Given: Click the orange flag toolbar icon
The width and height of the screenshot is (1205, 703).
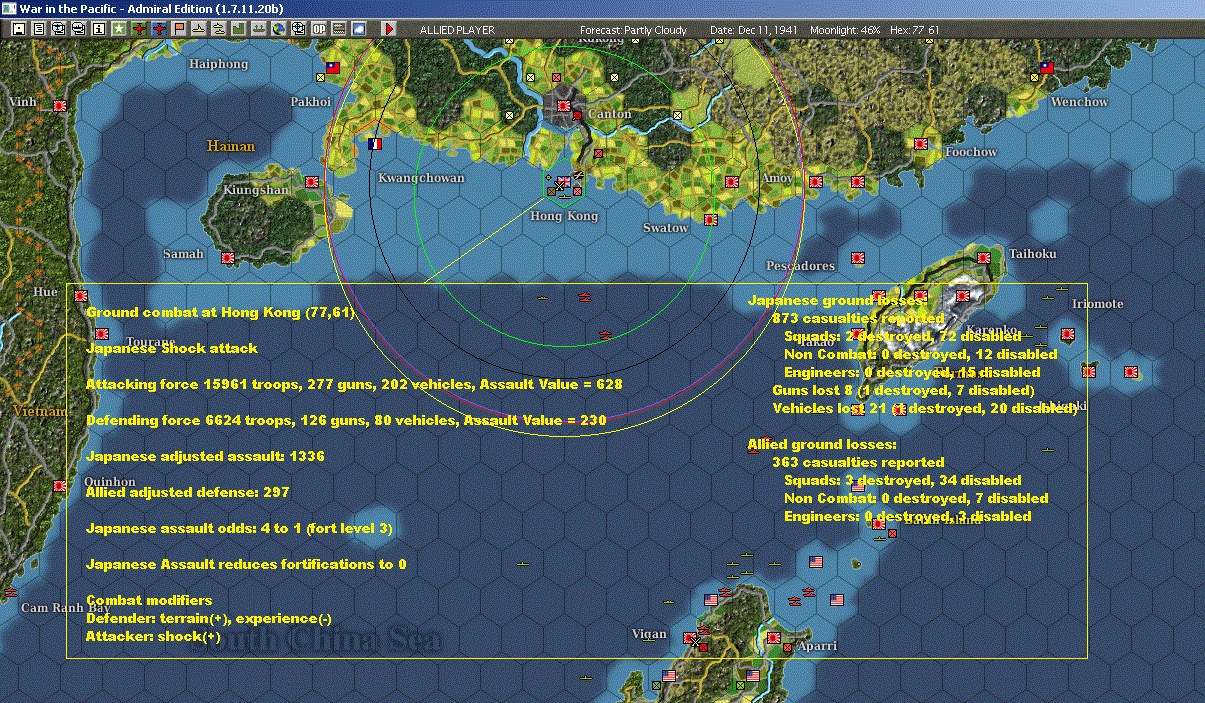Looking at the screenshot, I should (x=179, y=29).
